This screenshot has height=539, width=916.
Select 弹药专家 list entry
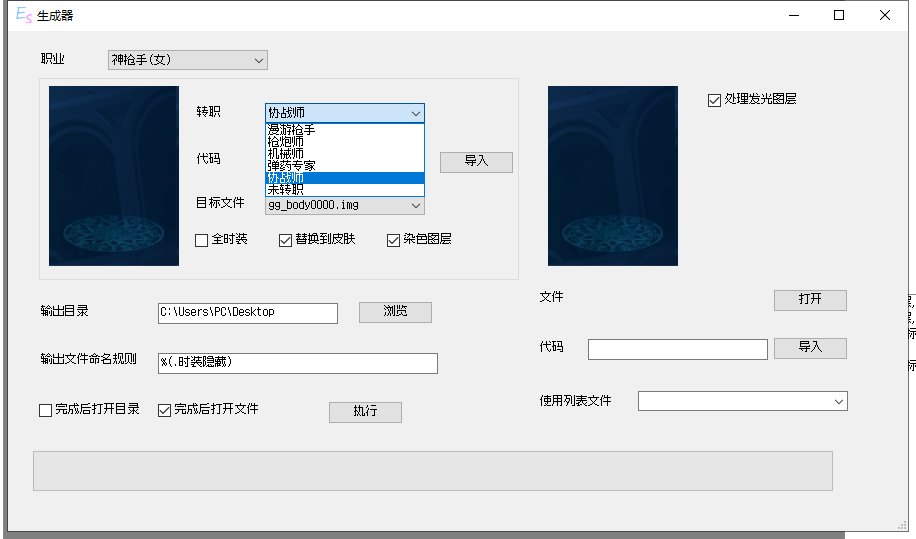point(345,166)
